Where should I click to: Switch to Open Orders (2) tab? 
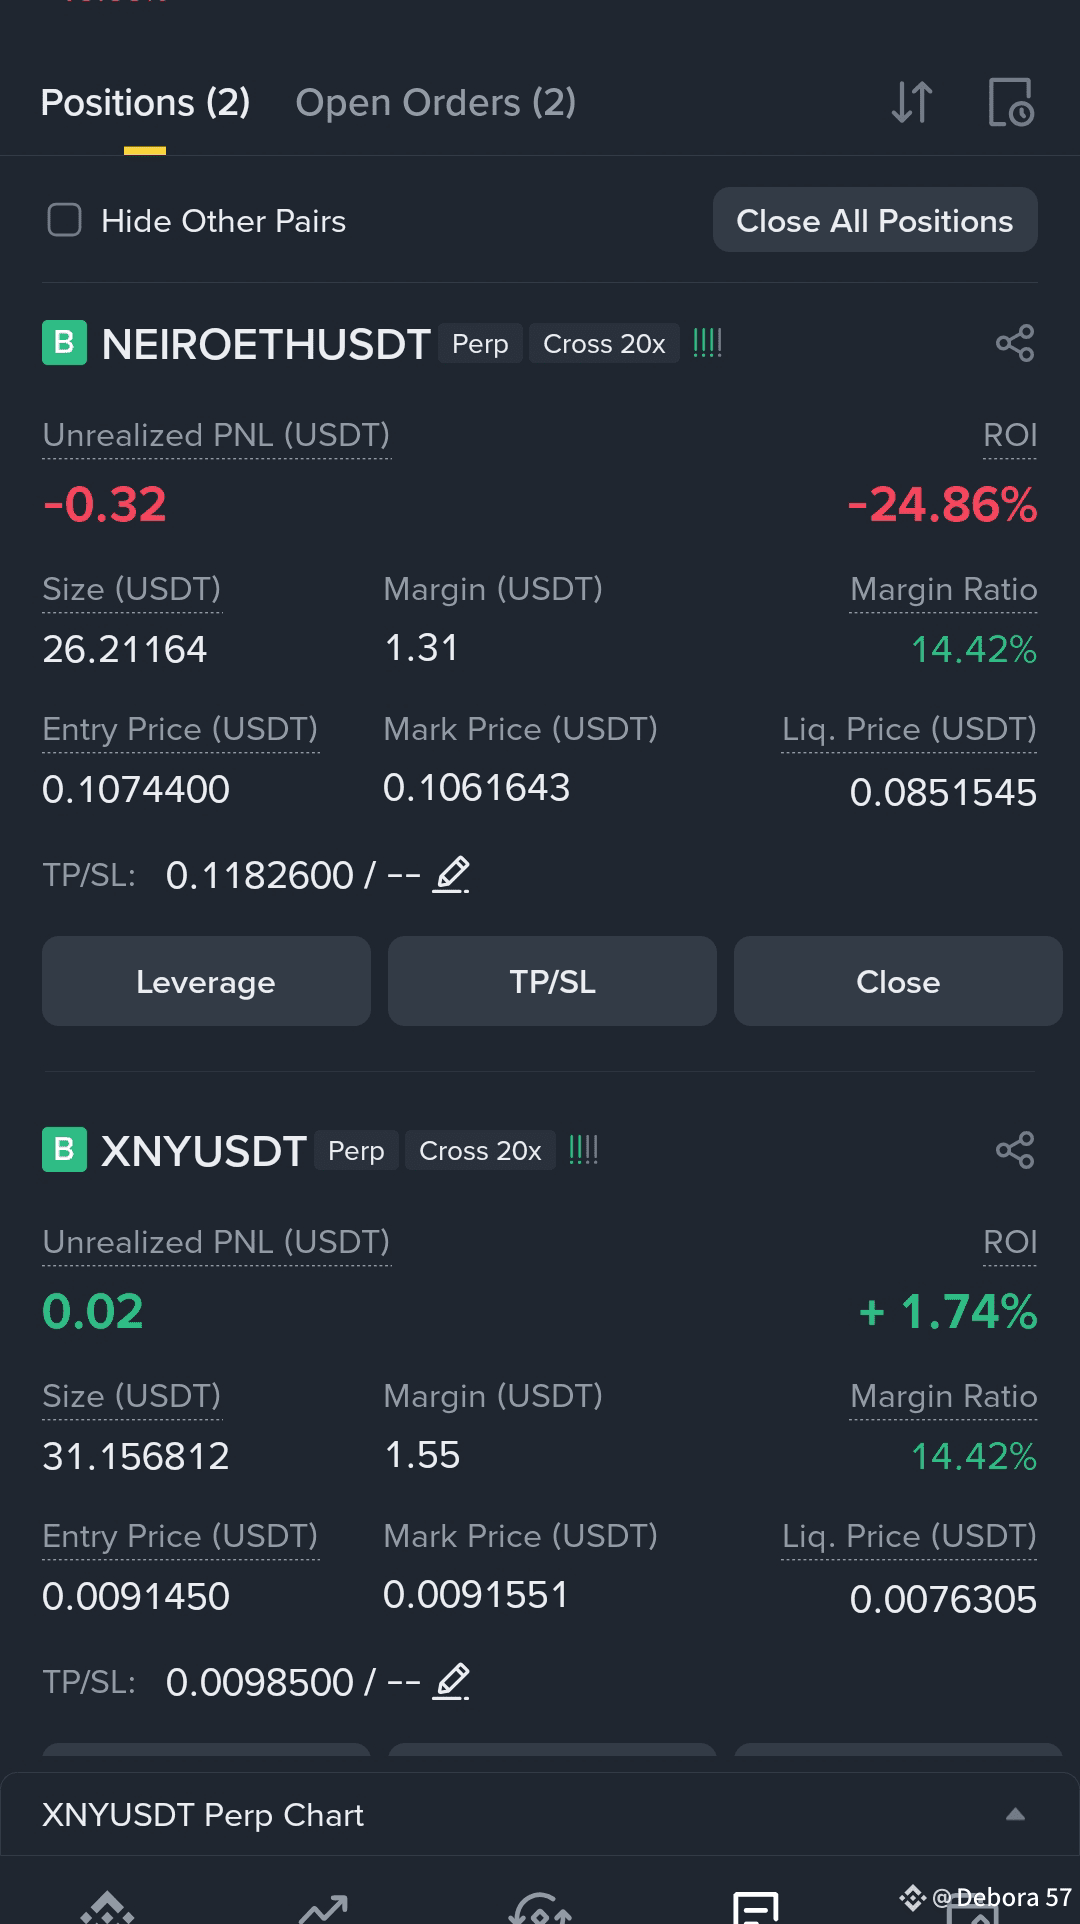coord(435,103)
